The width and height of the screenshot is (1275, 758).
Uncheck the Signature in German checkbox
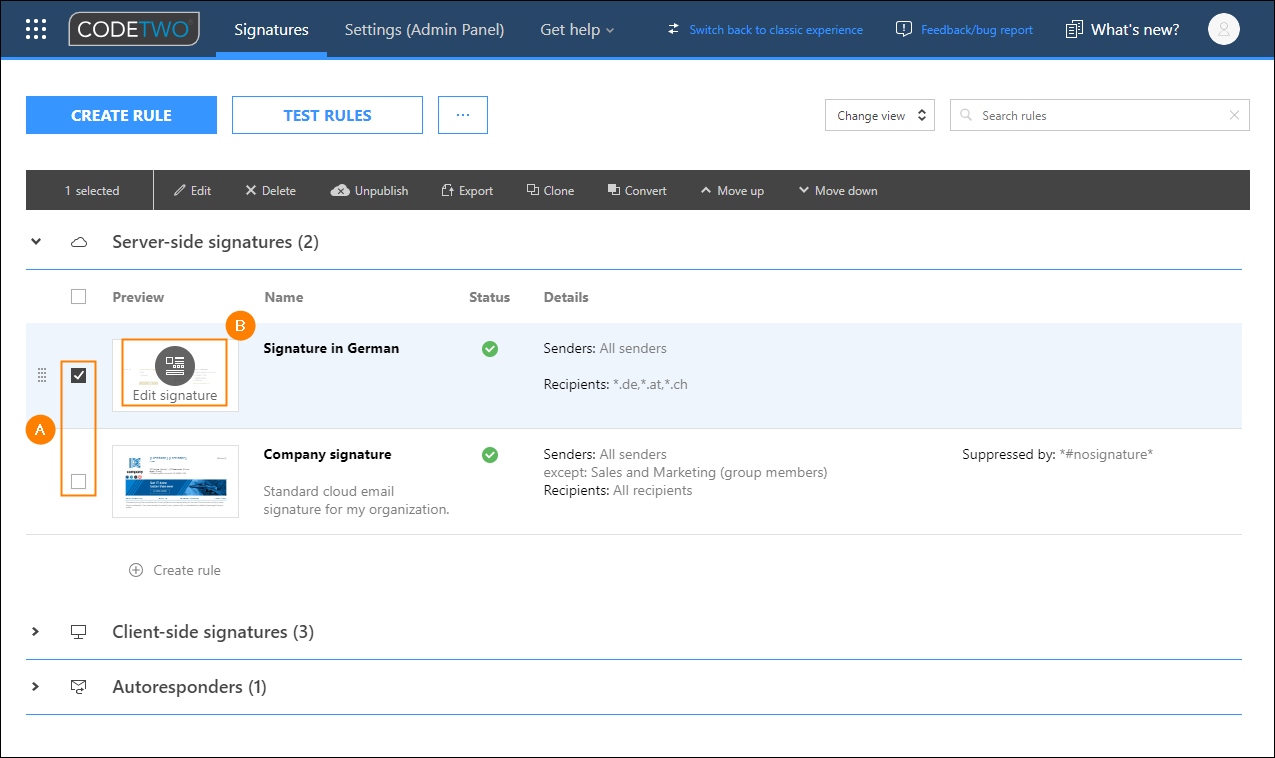(78, 375)
